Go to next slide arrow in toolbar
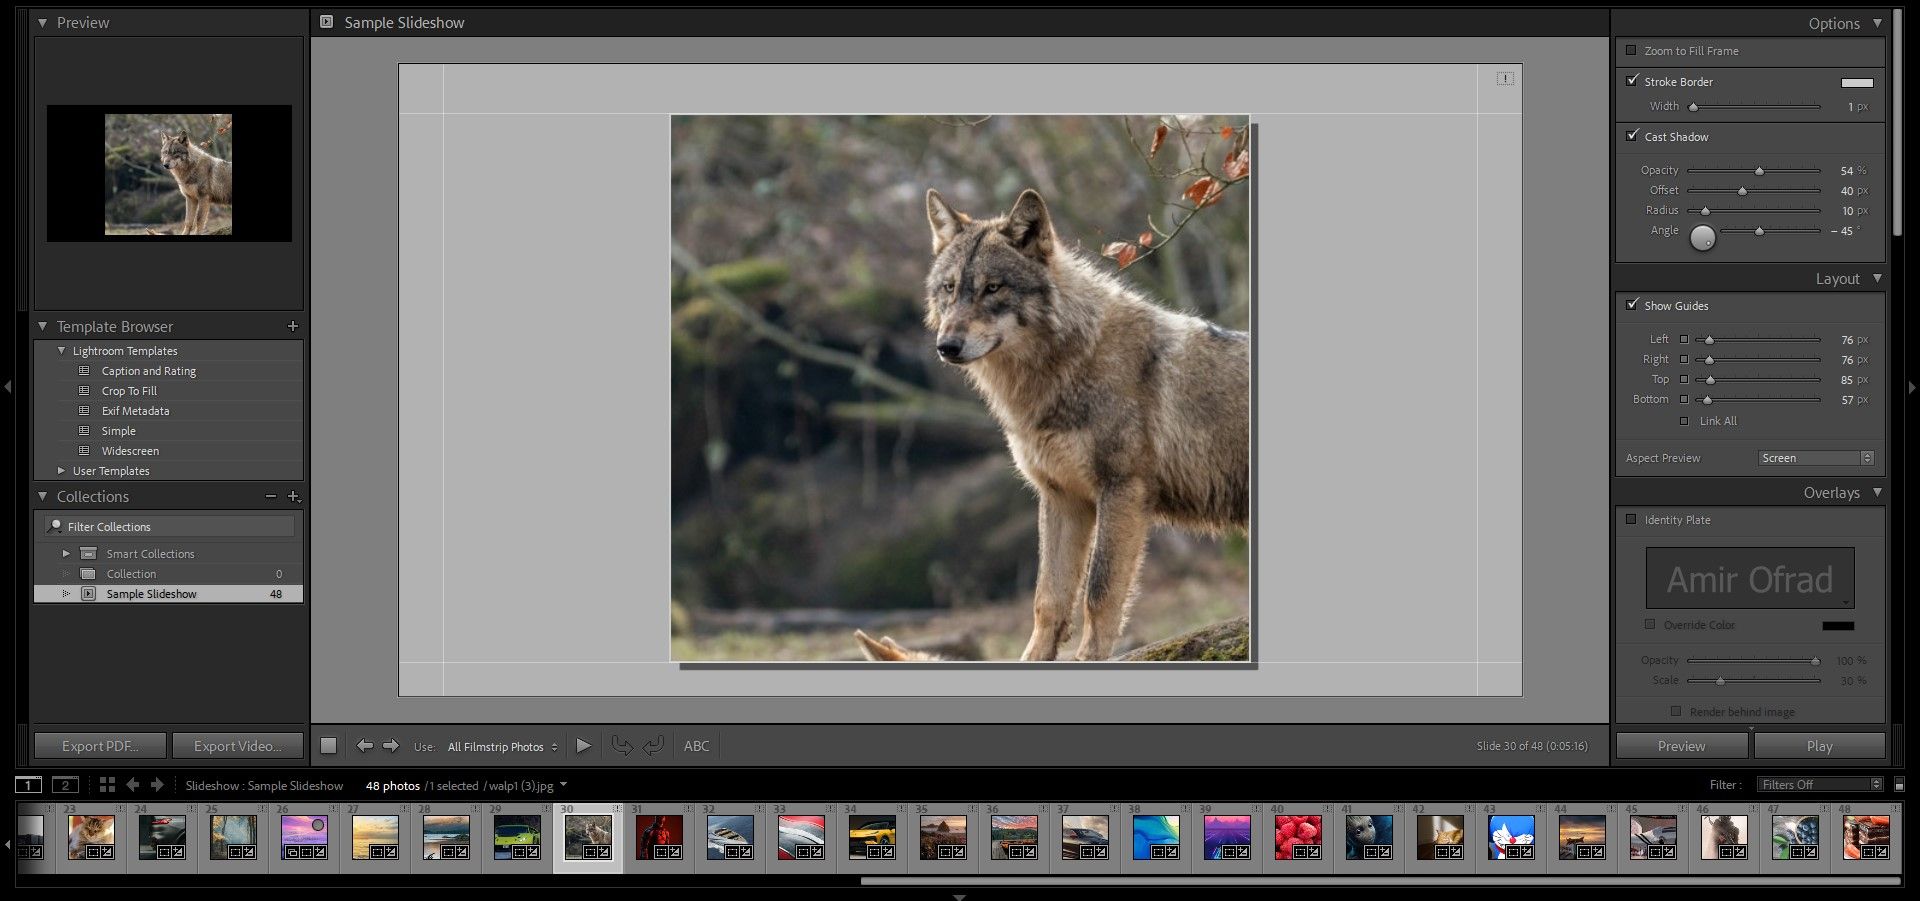 pos(391,745)
